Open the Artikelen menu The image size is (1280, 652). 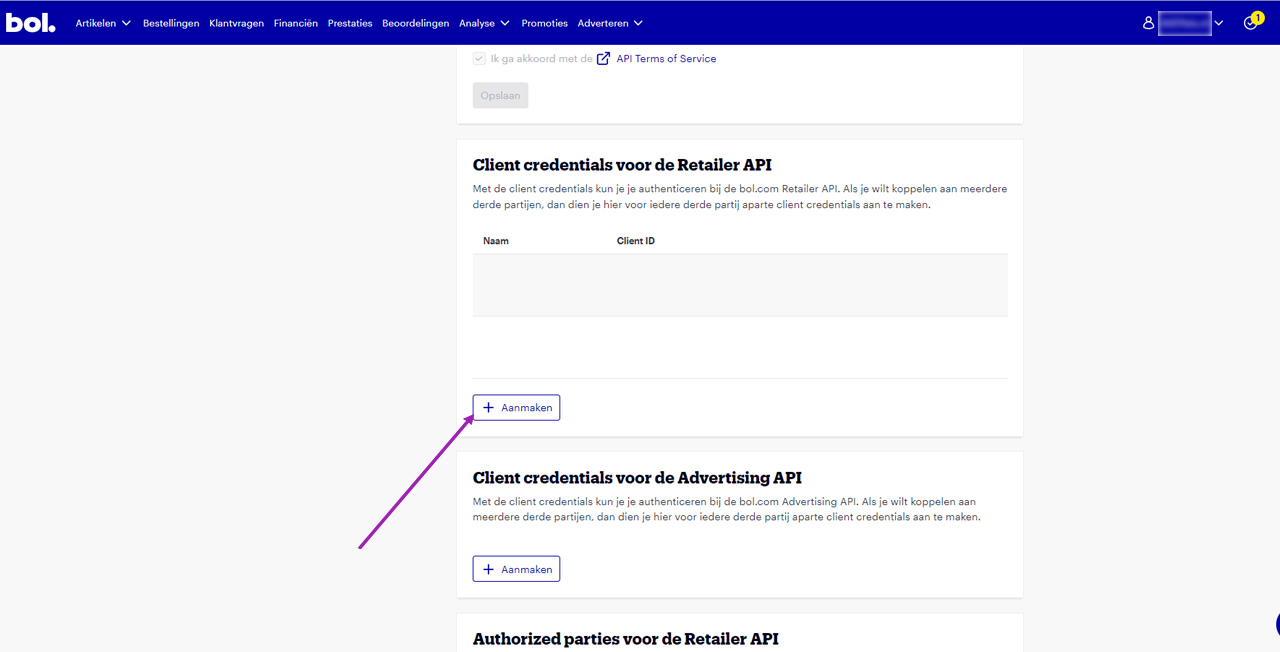103,23
